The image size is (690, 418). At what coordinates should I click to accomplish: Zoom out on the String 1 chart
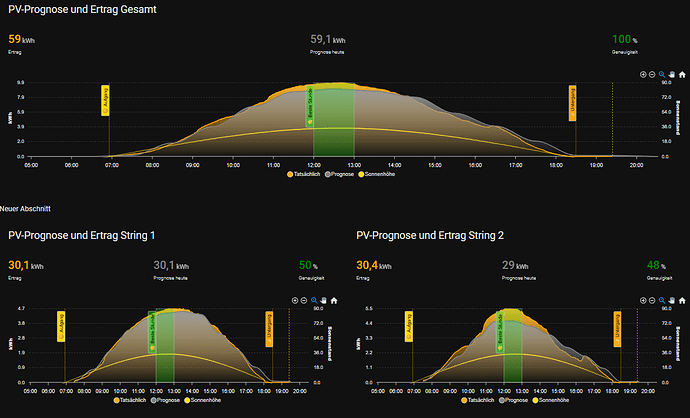[x=304, y=301]
